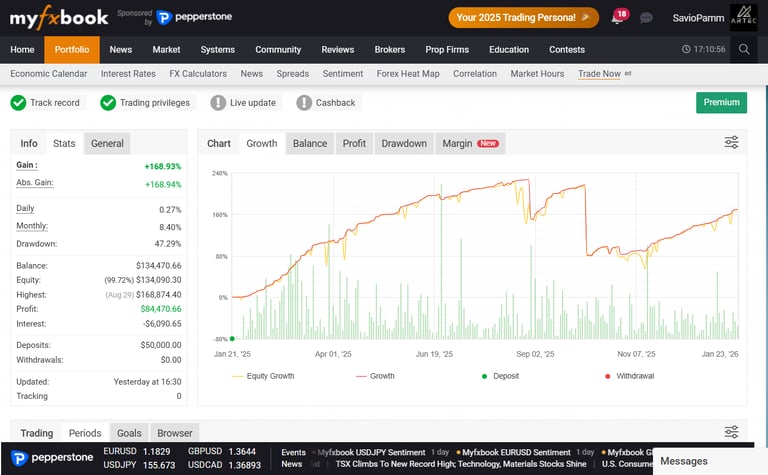Image resolution: width=768 pixels, height=475 pixels.
Task: Go to the Home menu
Action: (x=22, y=49)
